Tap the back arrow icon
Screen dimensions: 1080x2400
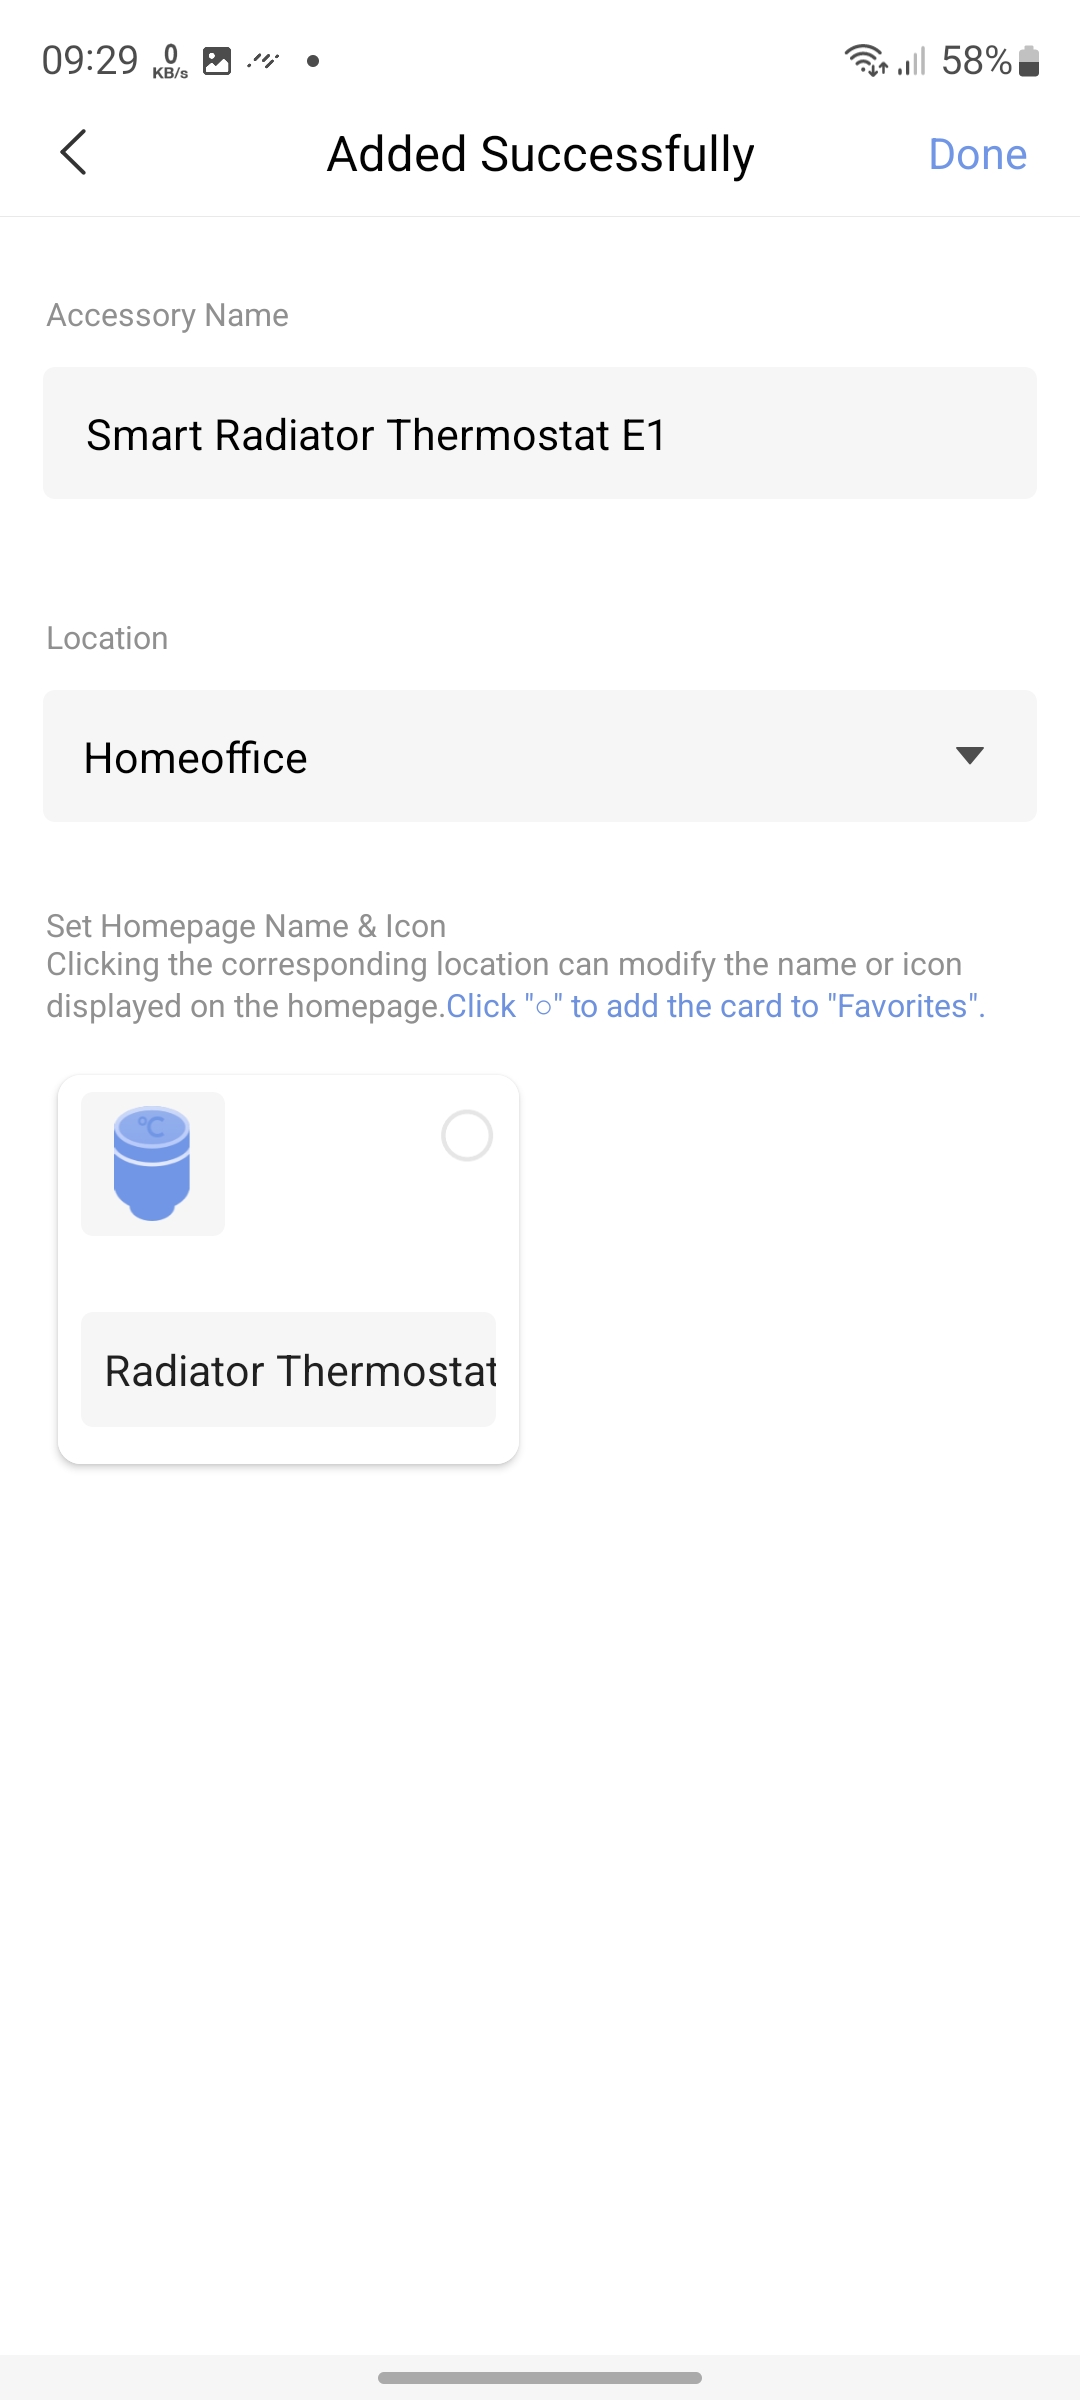point(73,153)
